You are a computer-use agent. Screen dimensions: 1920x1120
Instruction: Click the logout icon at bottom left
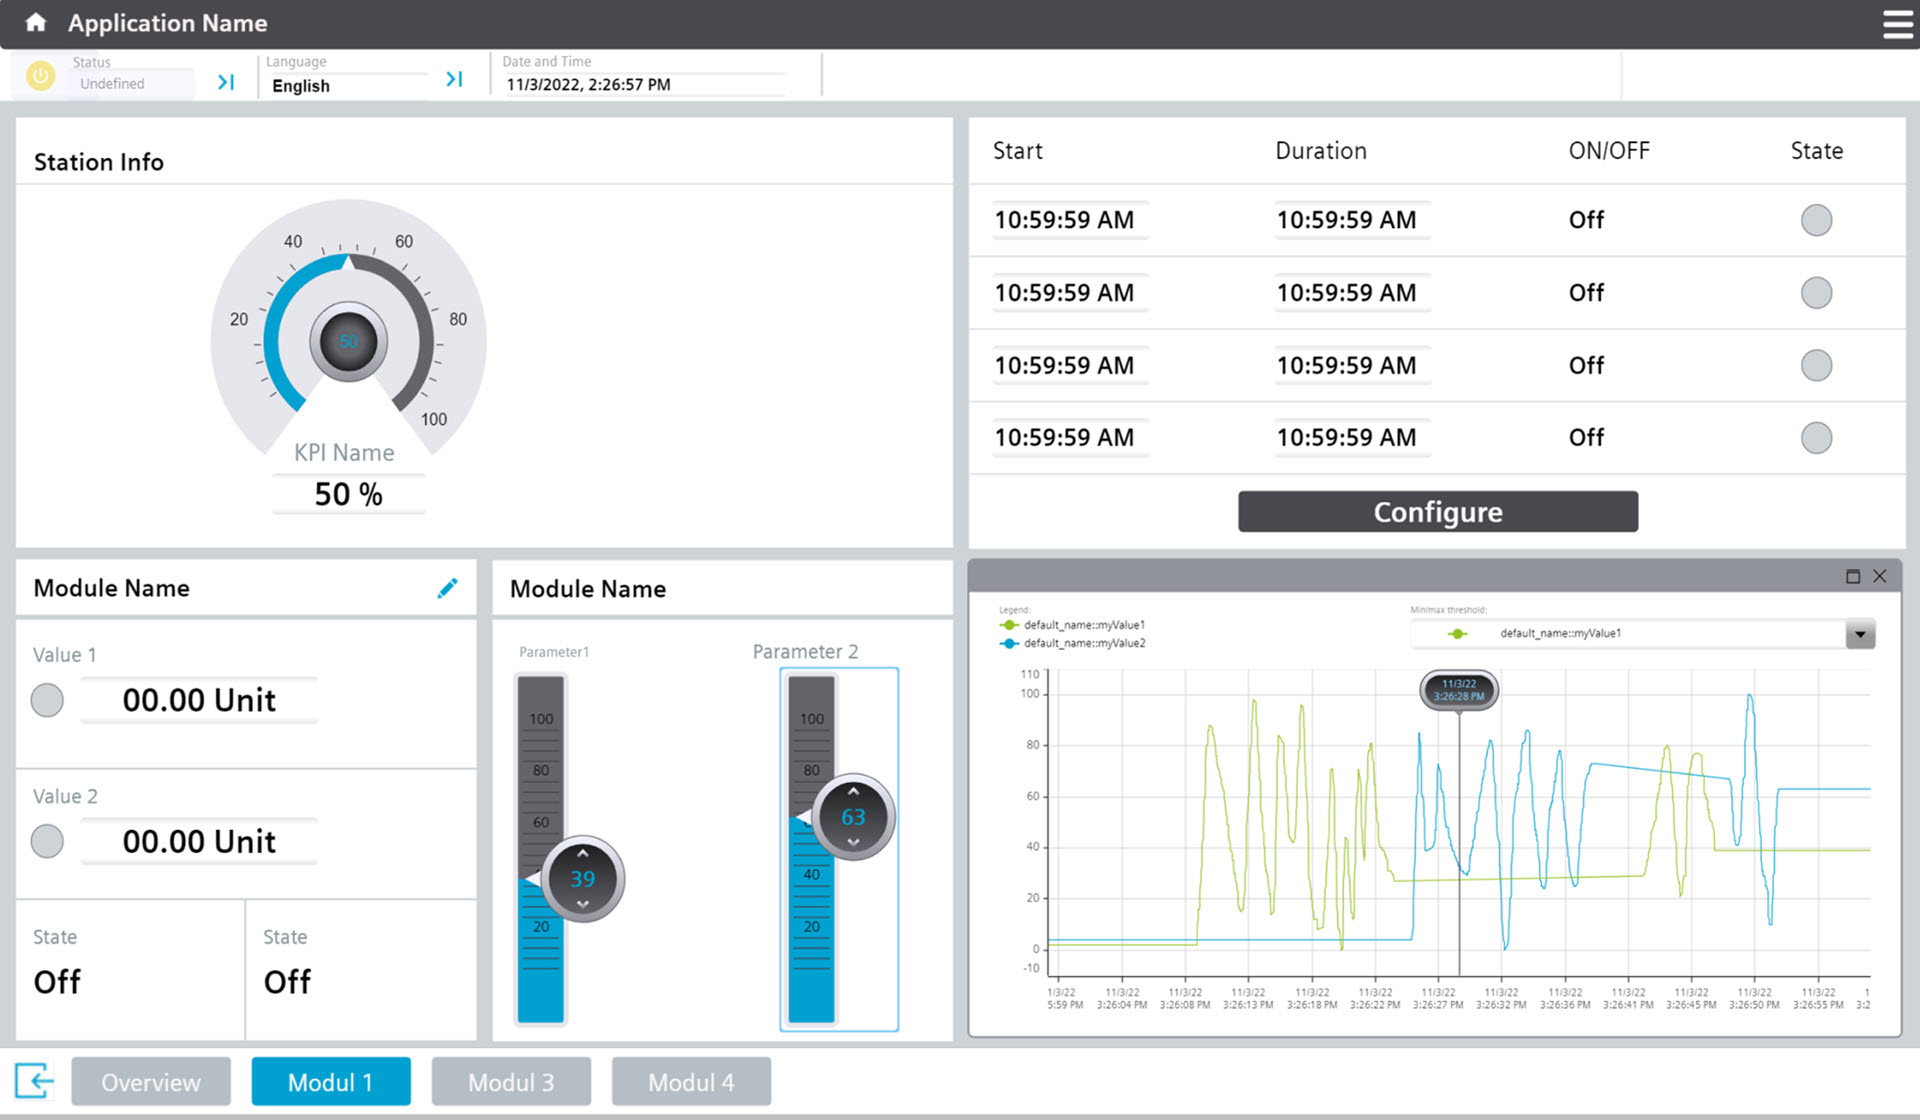tap(33, 1081)
